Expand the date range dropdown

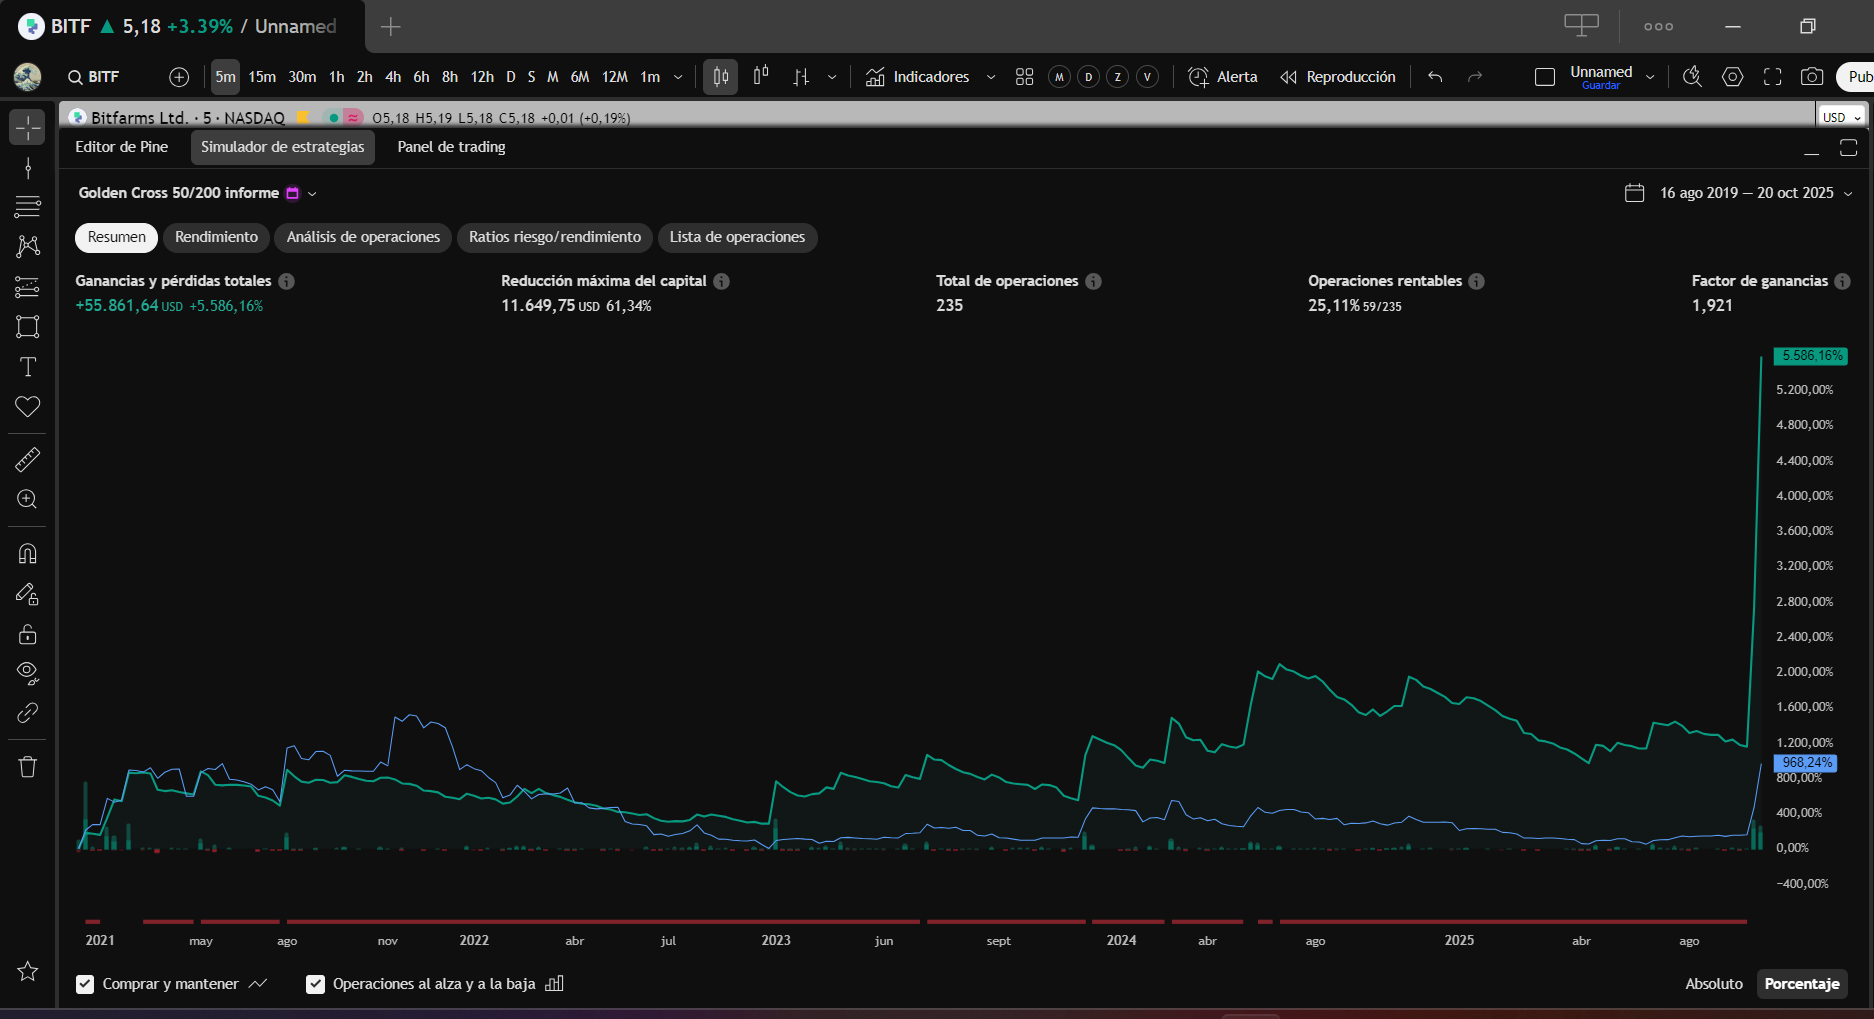pos(1847,193)
